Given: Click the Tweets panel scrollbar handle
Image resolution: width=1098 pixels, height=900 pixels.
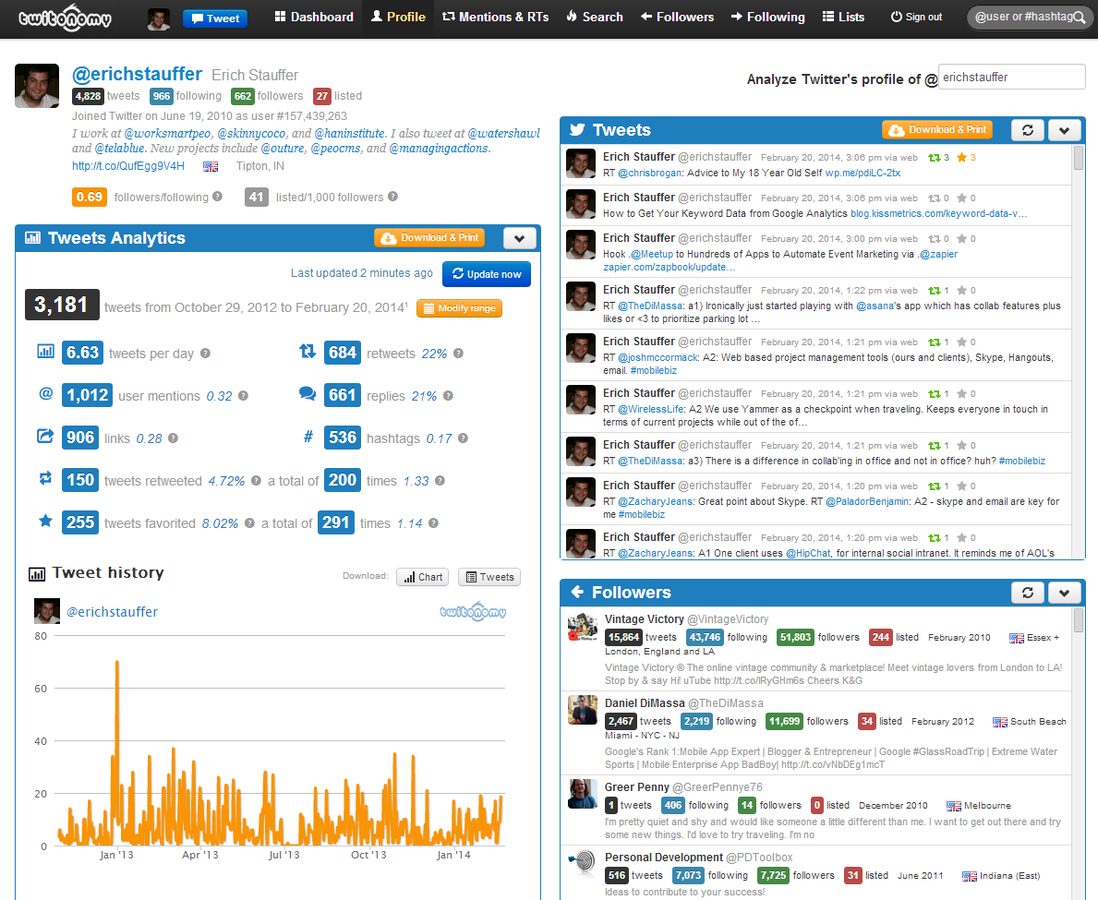Looking at the screenshot, I should (1078, 158).
